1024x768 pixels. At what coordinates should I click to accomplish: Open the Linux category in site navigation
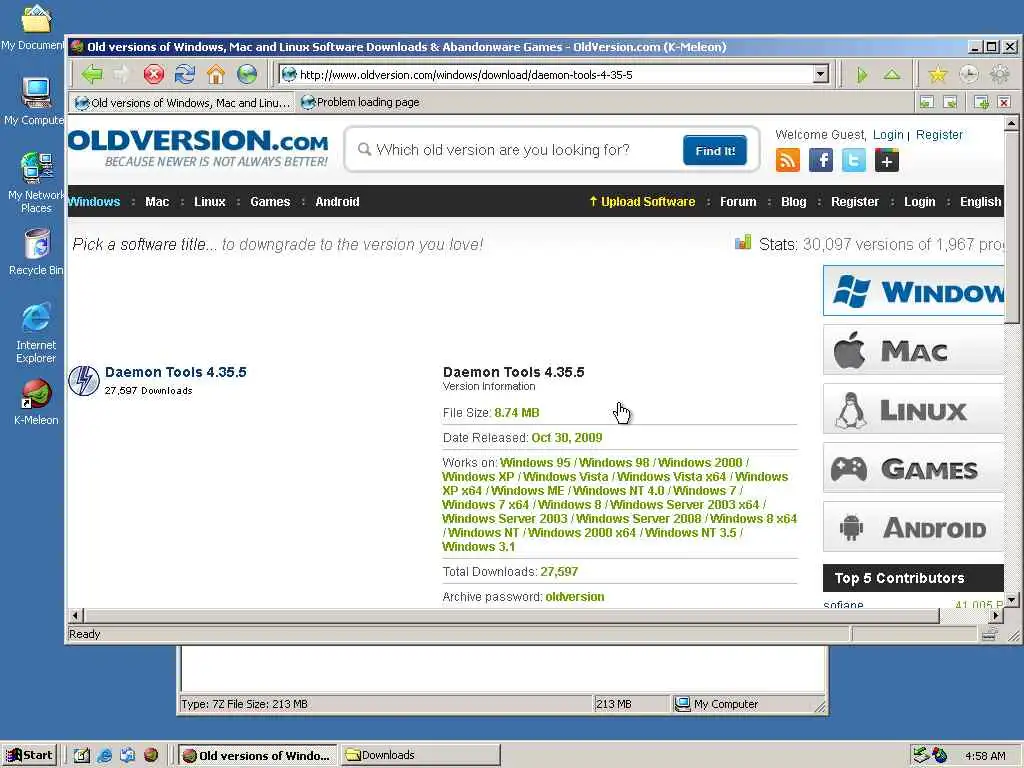coord(210,202)
